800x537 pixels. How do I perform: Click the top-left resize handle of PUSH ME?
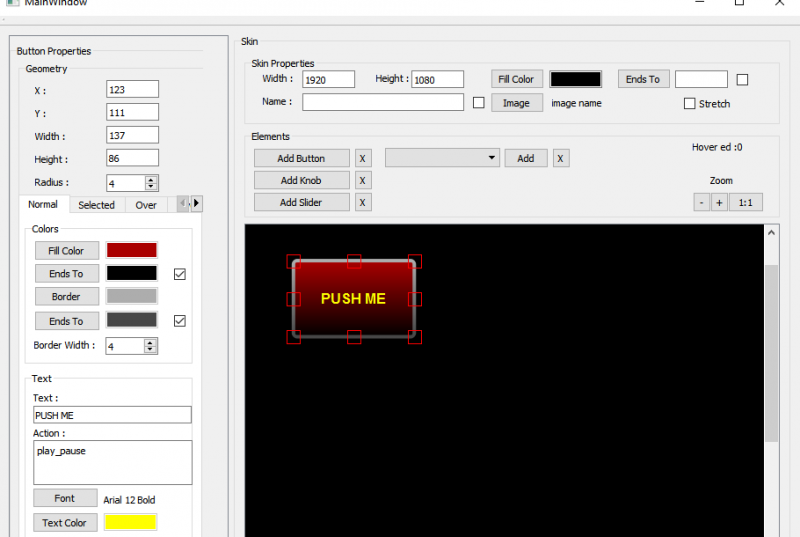[293, 262]
